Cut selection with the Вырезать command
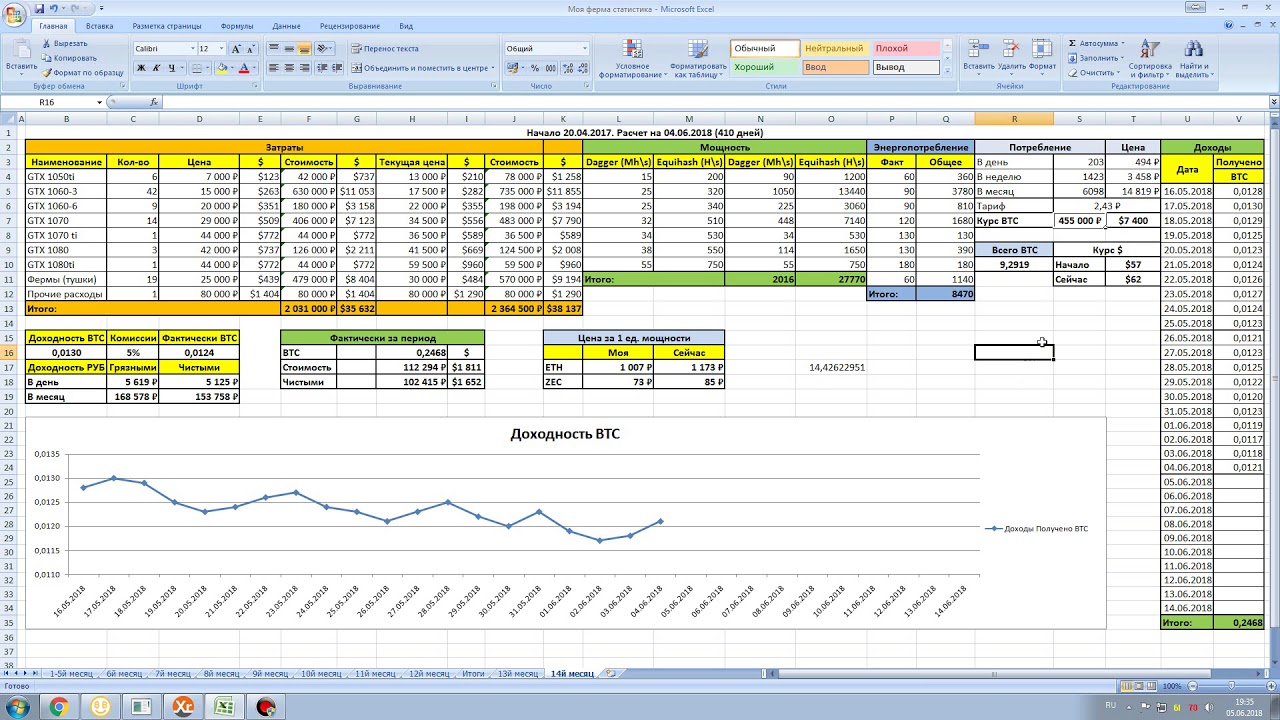The width and height of the screenshot is (1280, 720). [x=64, y=44]
